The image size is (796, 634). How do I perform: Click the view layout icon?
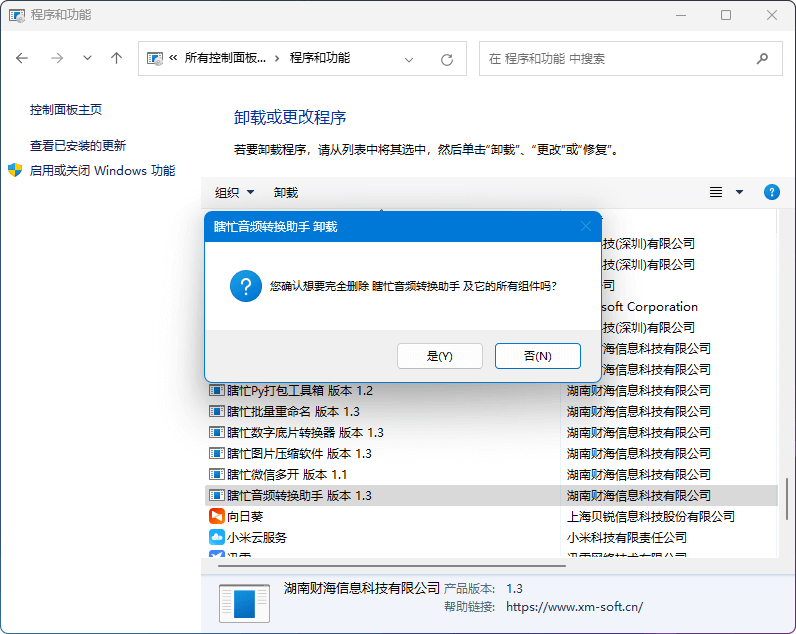coord(716,192)
